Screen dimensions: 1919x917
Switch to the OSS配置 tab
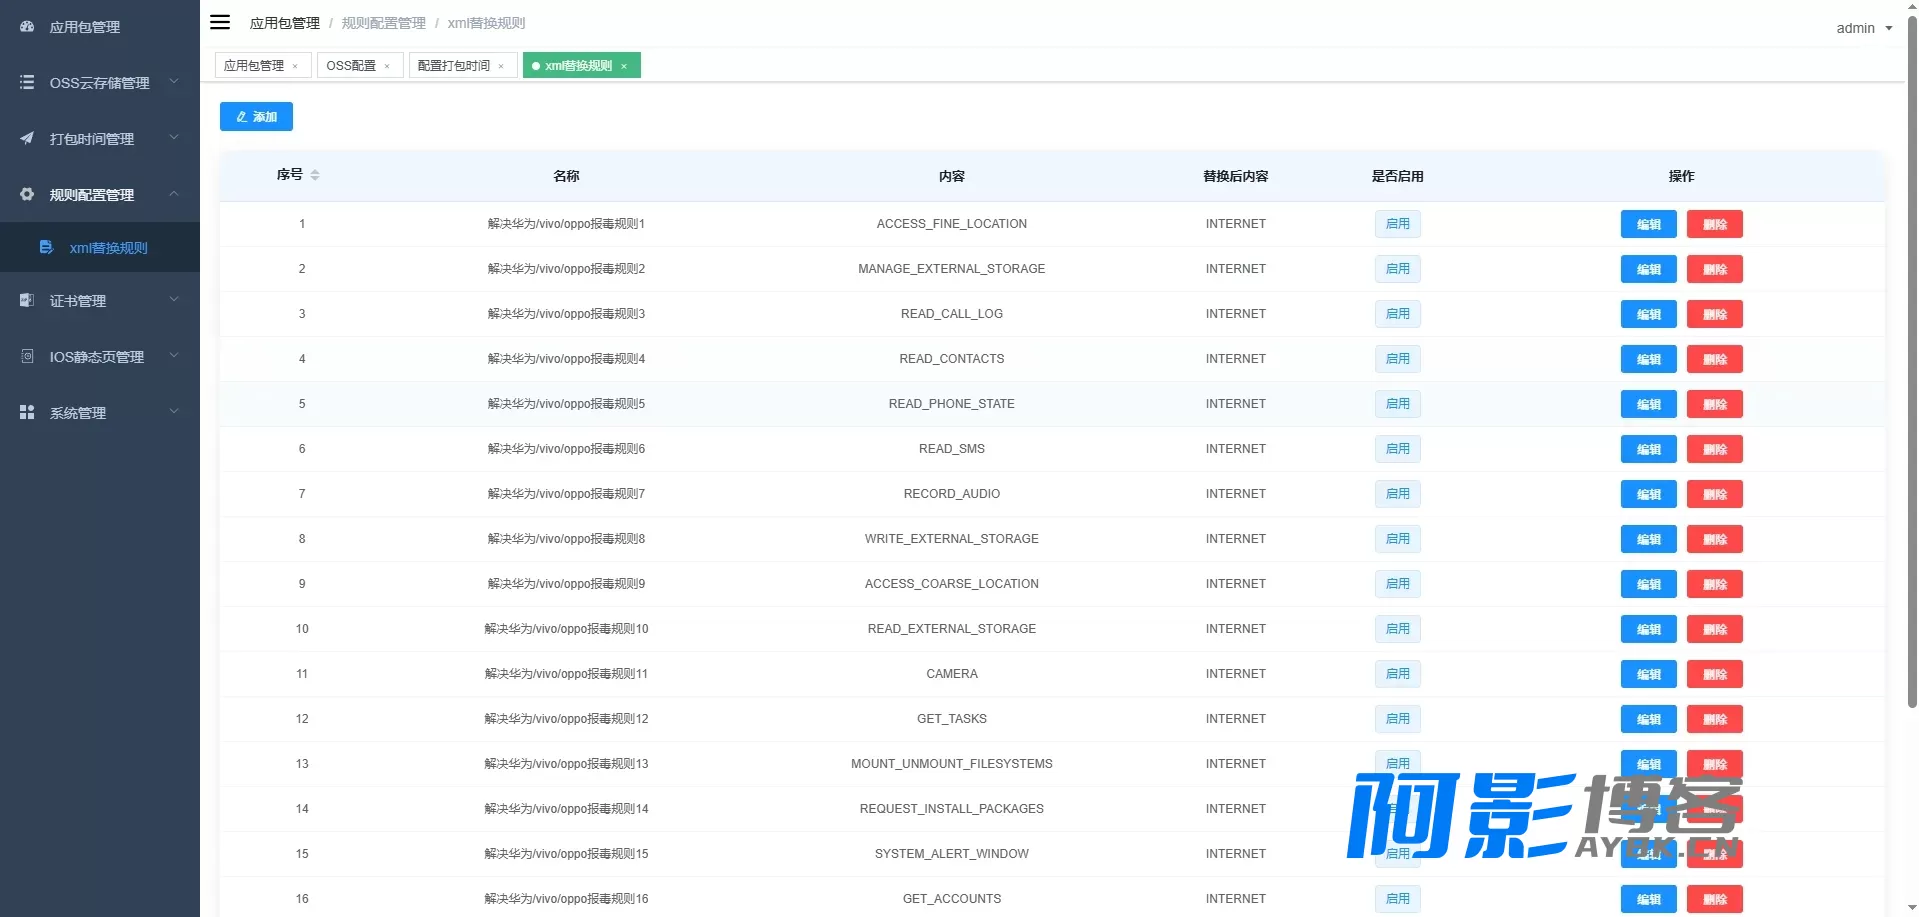pos(351,66)
